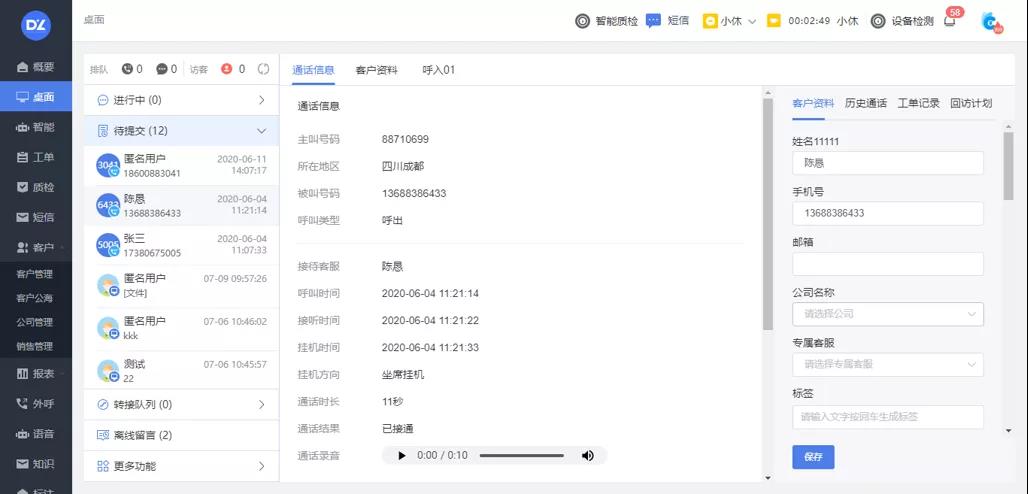Click the 短信 message icon in header
Viewport: 1028px width, 494px height.
(653, 20)
